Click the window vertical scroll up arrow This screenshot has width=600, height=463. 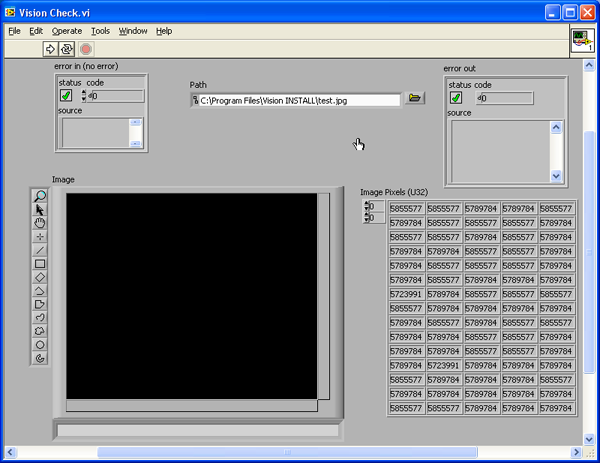click(x=589, y=65)
